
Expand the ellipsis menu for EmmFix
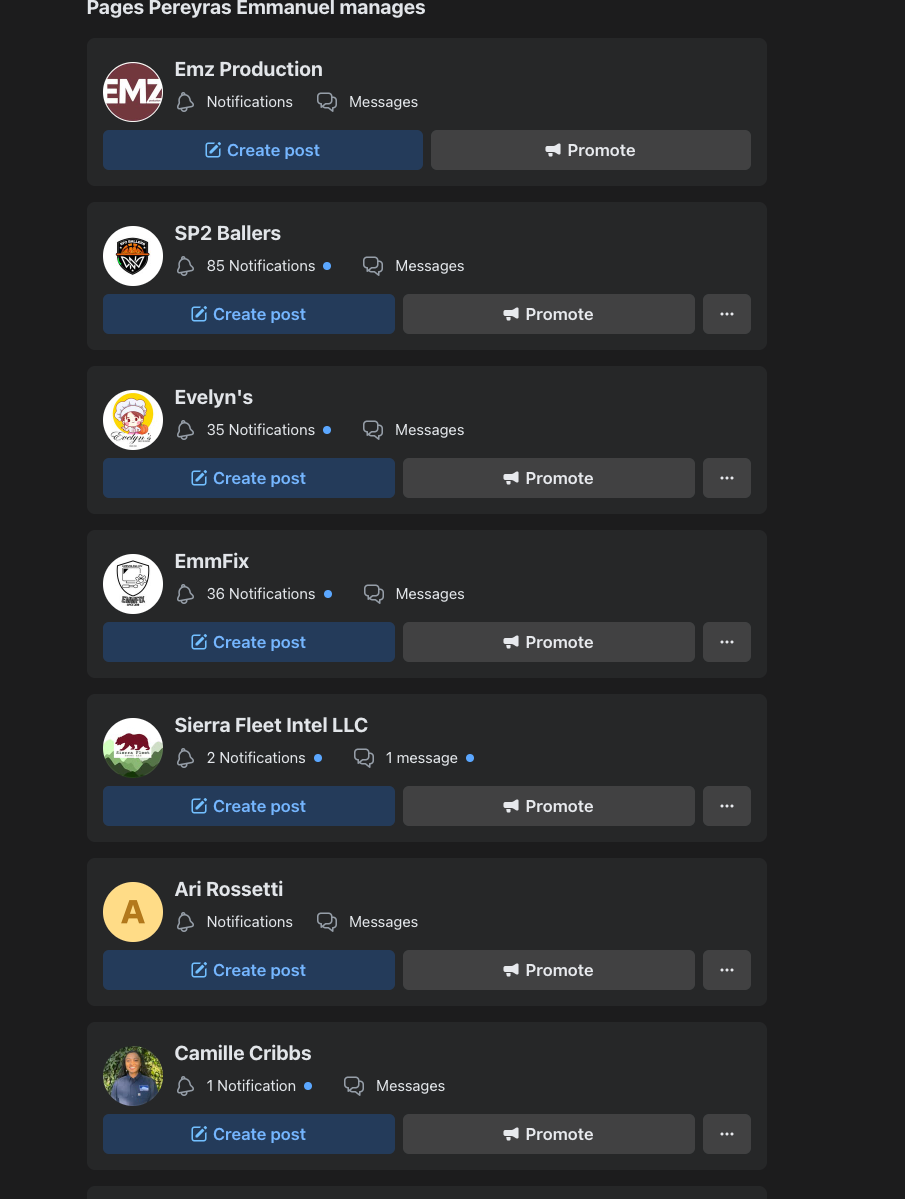pos(727,642)
